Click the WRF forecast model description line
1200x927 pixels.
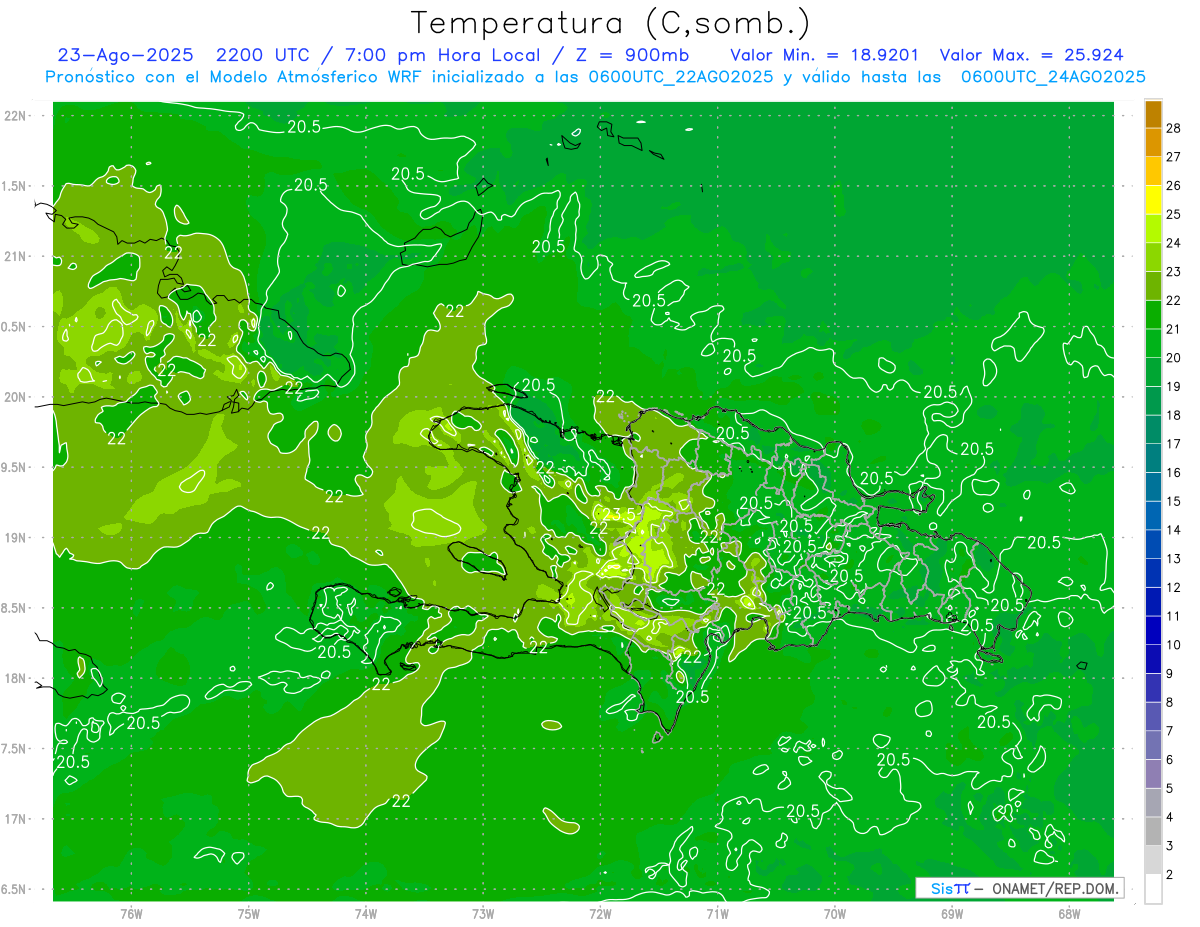point(595,77)
